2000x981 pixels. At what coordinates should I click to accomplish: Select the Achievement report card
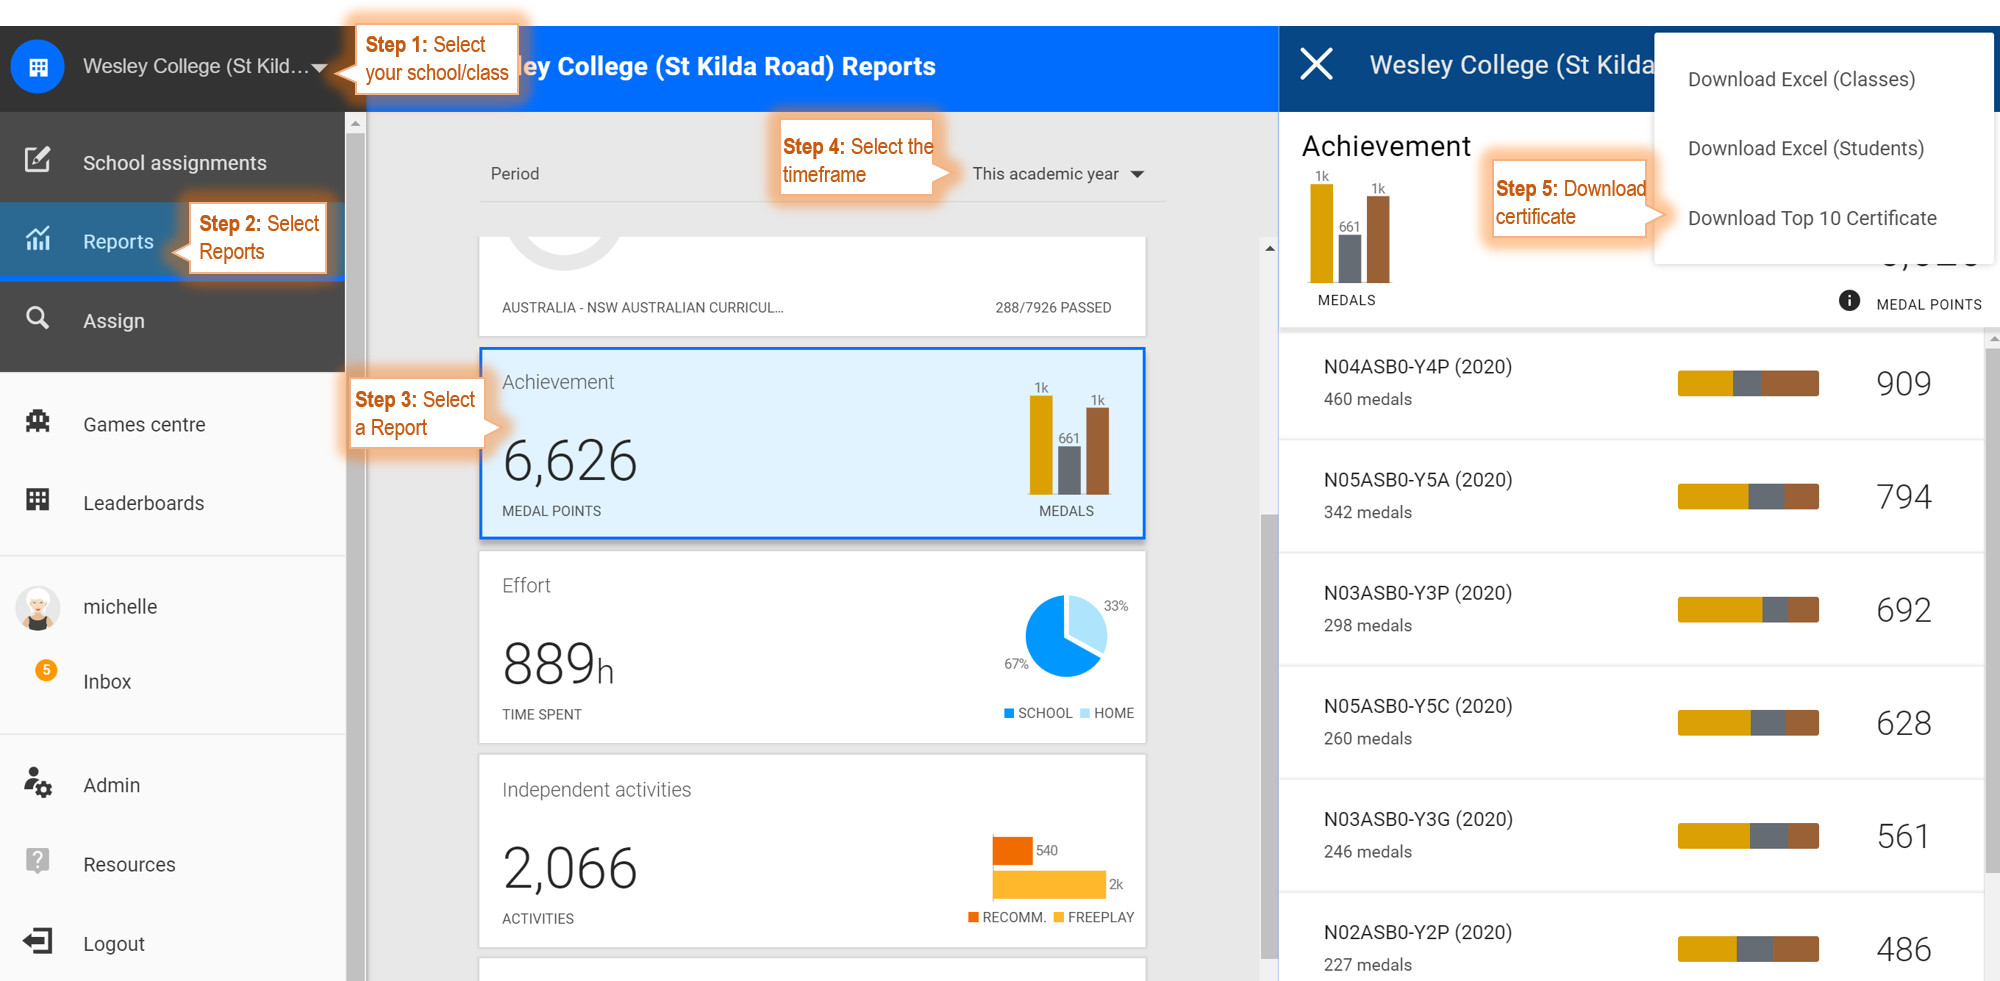click(x=812, y=443)
